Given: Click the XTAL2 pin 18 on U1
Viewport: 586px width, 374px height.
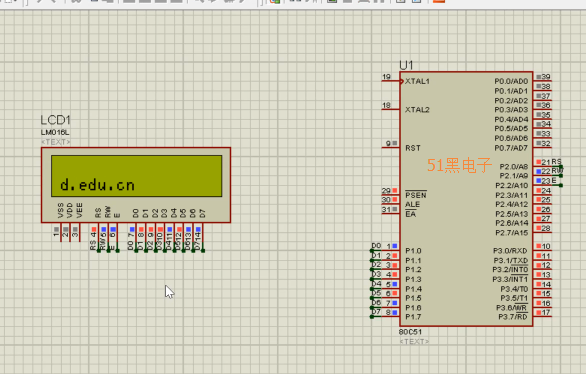Looking at the screenshot, I should (x=391, y=109).
